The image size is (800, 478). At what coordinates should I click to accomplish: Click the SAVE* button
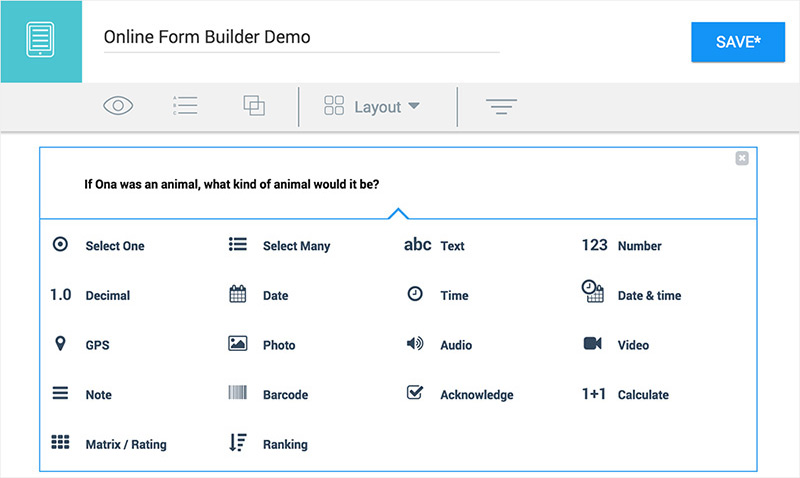coord(738,42)
